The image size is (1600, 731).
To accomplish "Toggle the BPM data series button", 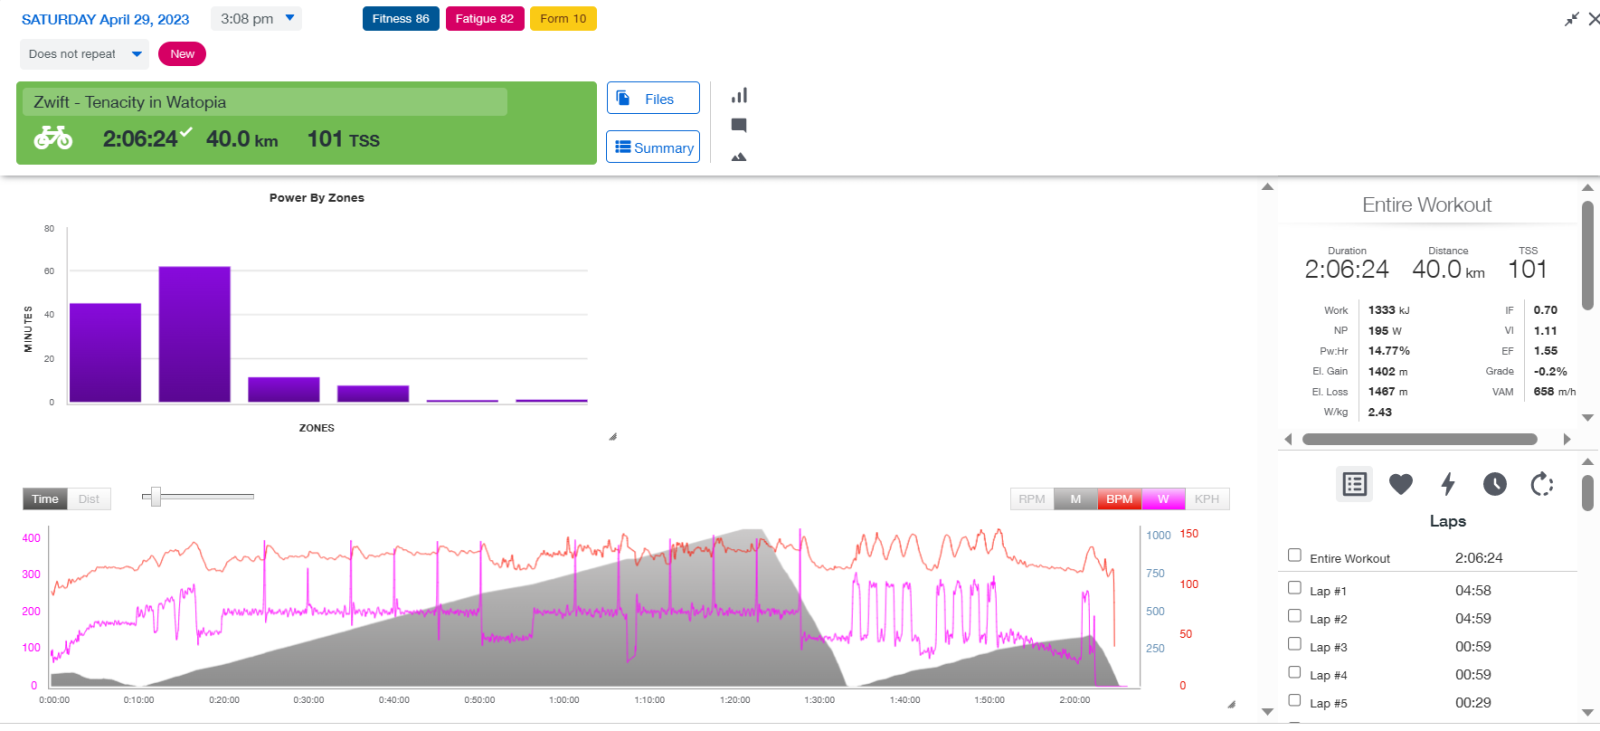I will coord(1119,499).
